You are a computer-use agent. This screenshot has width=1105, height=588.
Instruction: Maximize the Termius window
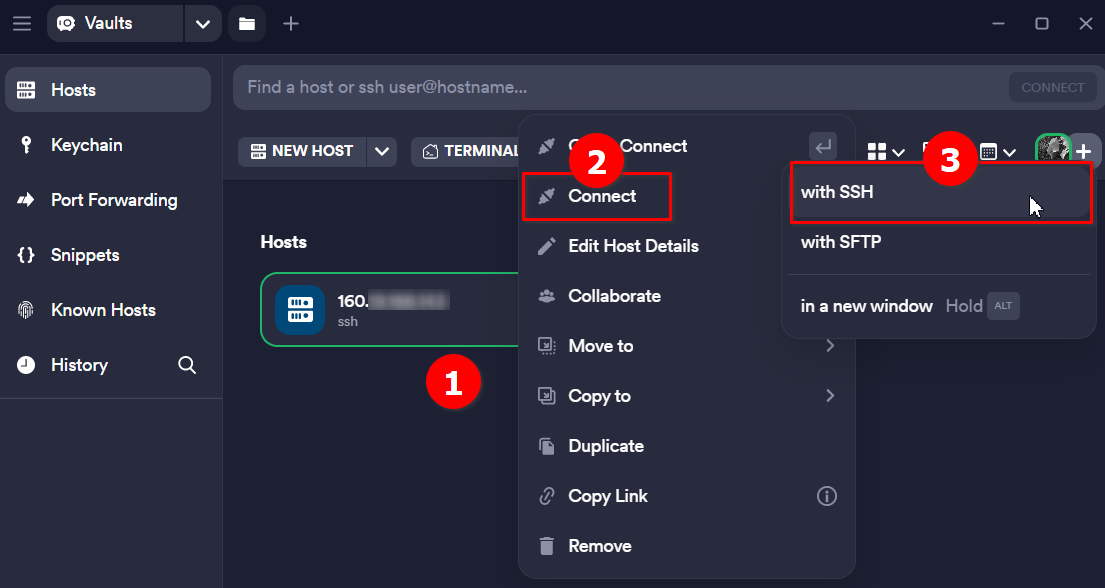tap(1042, 23)
